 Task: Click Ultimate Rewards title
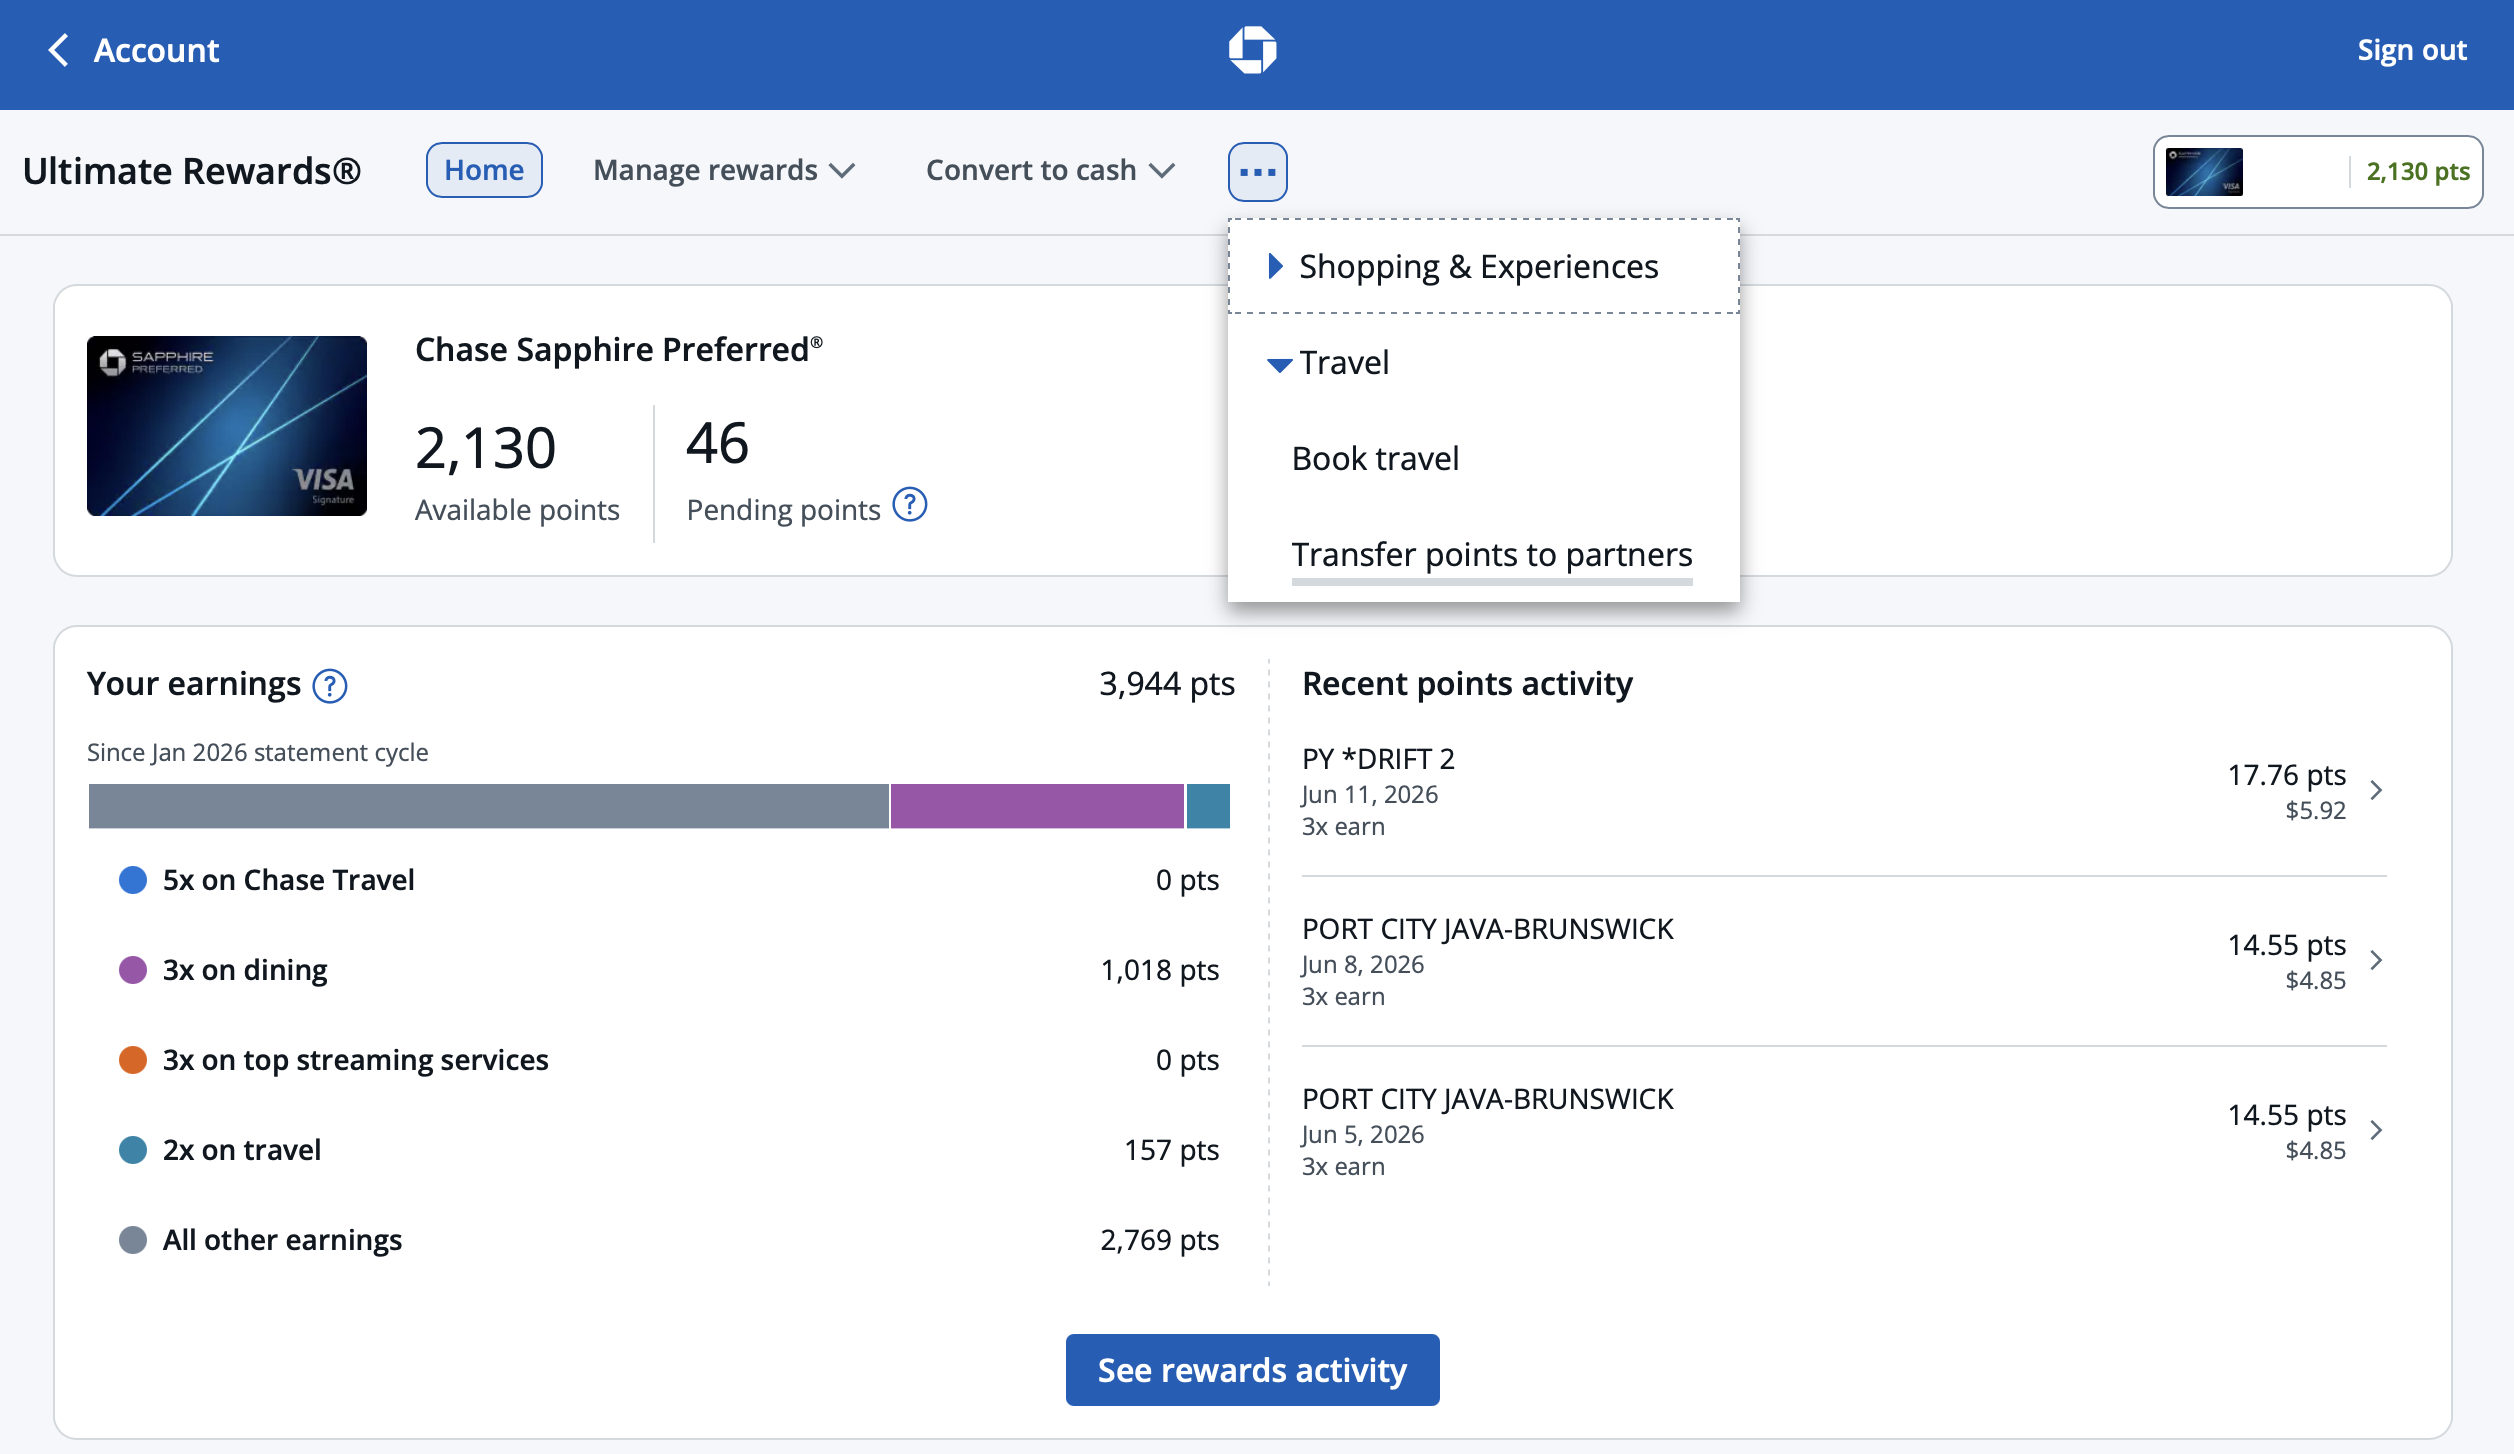[x=191, y=171]
